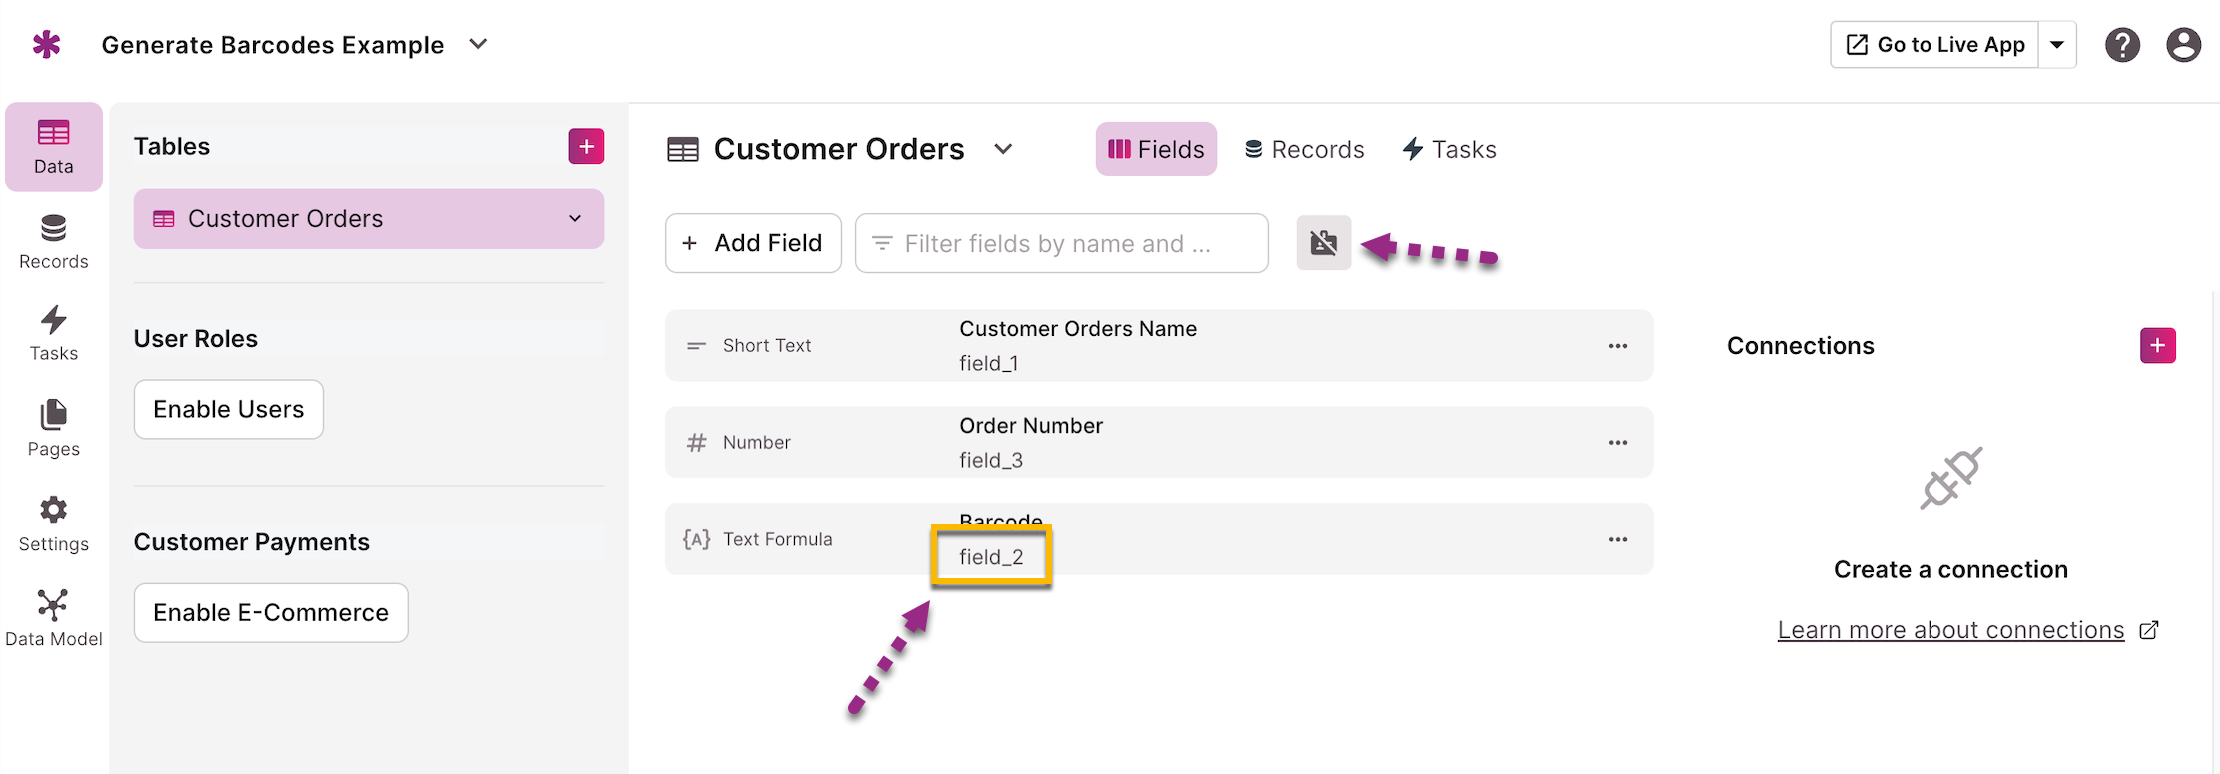Open Settings in the left sidebar
Image resolution: width=2220 pixels, height=774 pixels.
point(54,524)
